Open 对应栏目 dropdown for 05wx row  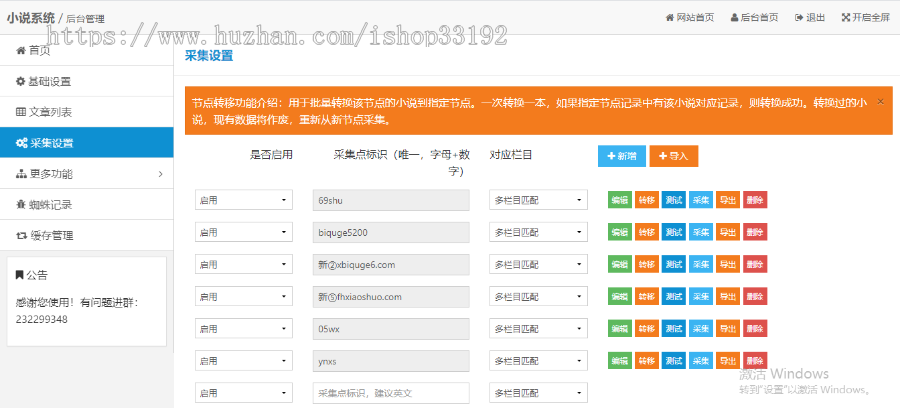(538, 328)
